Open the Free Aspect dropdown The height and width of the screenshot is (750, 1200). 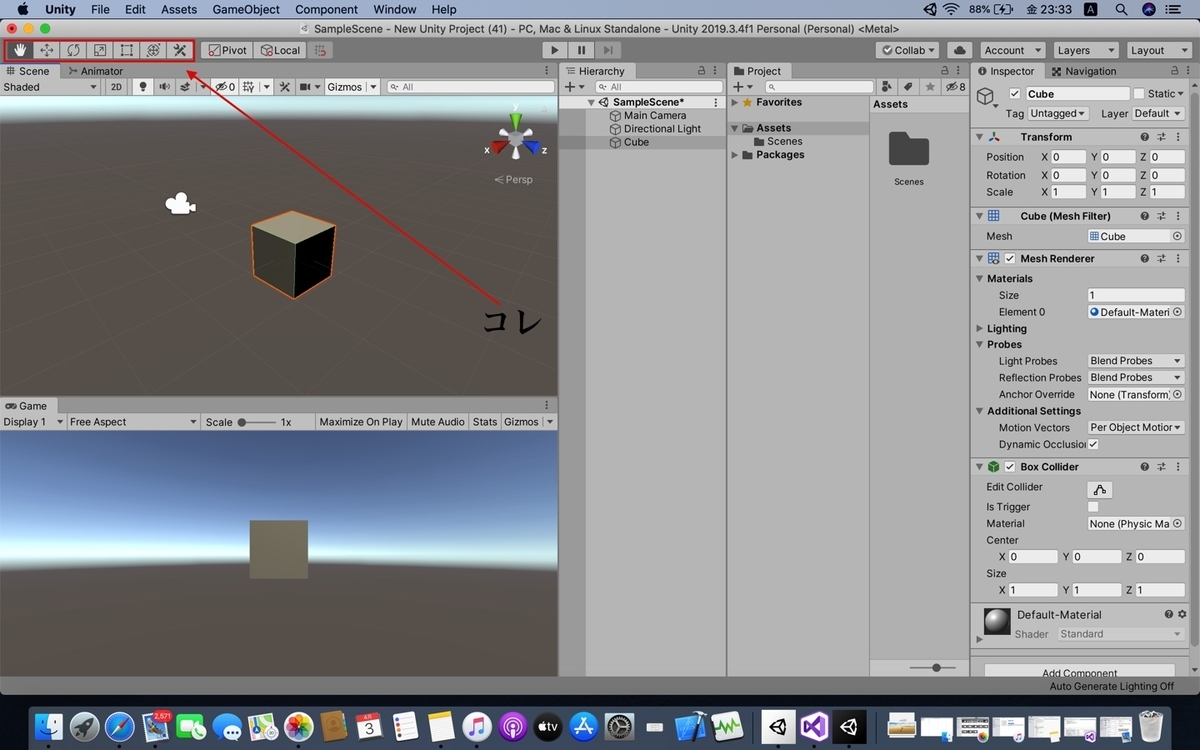(132, 422)
